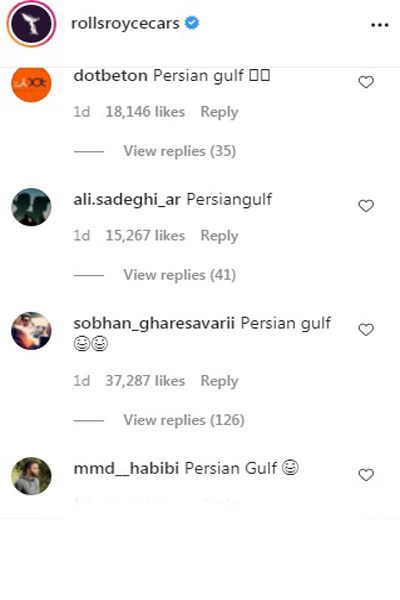
Task: Expand View replies (41)
Action: (180, 275)
